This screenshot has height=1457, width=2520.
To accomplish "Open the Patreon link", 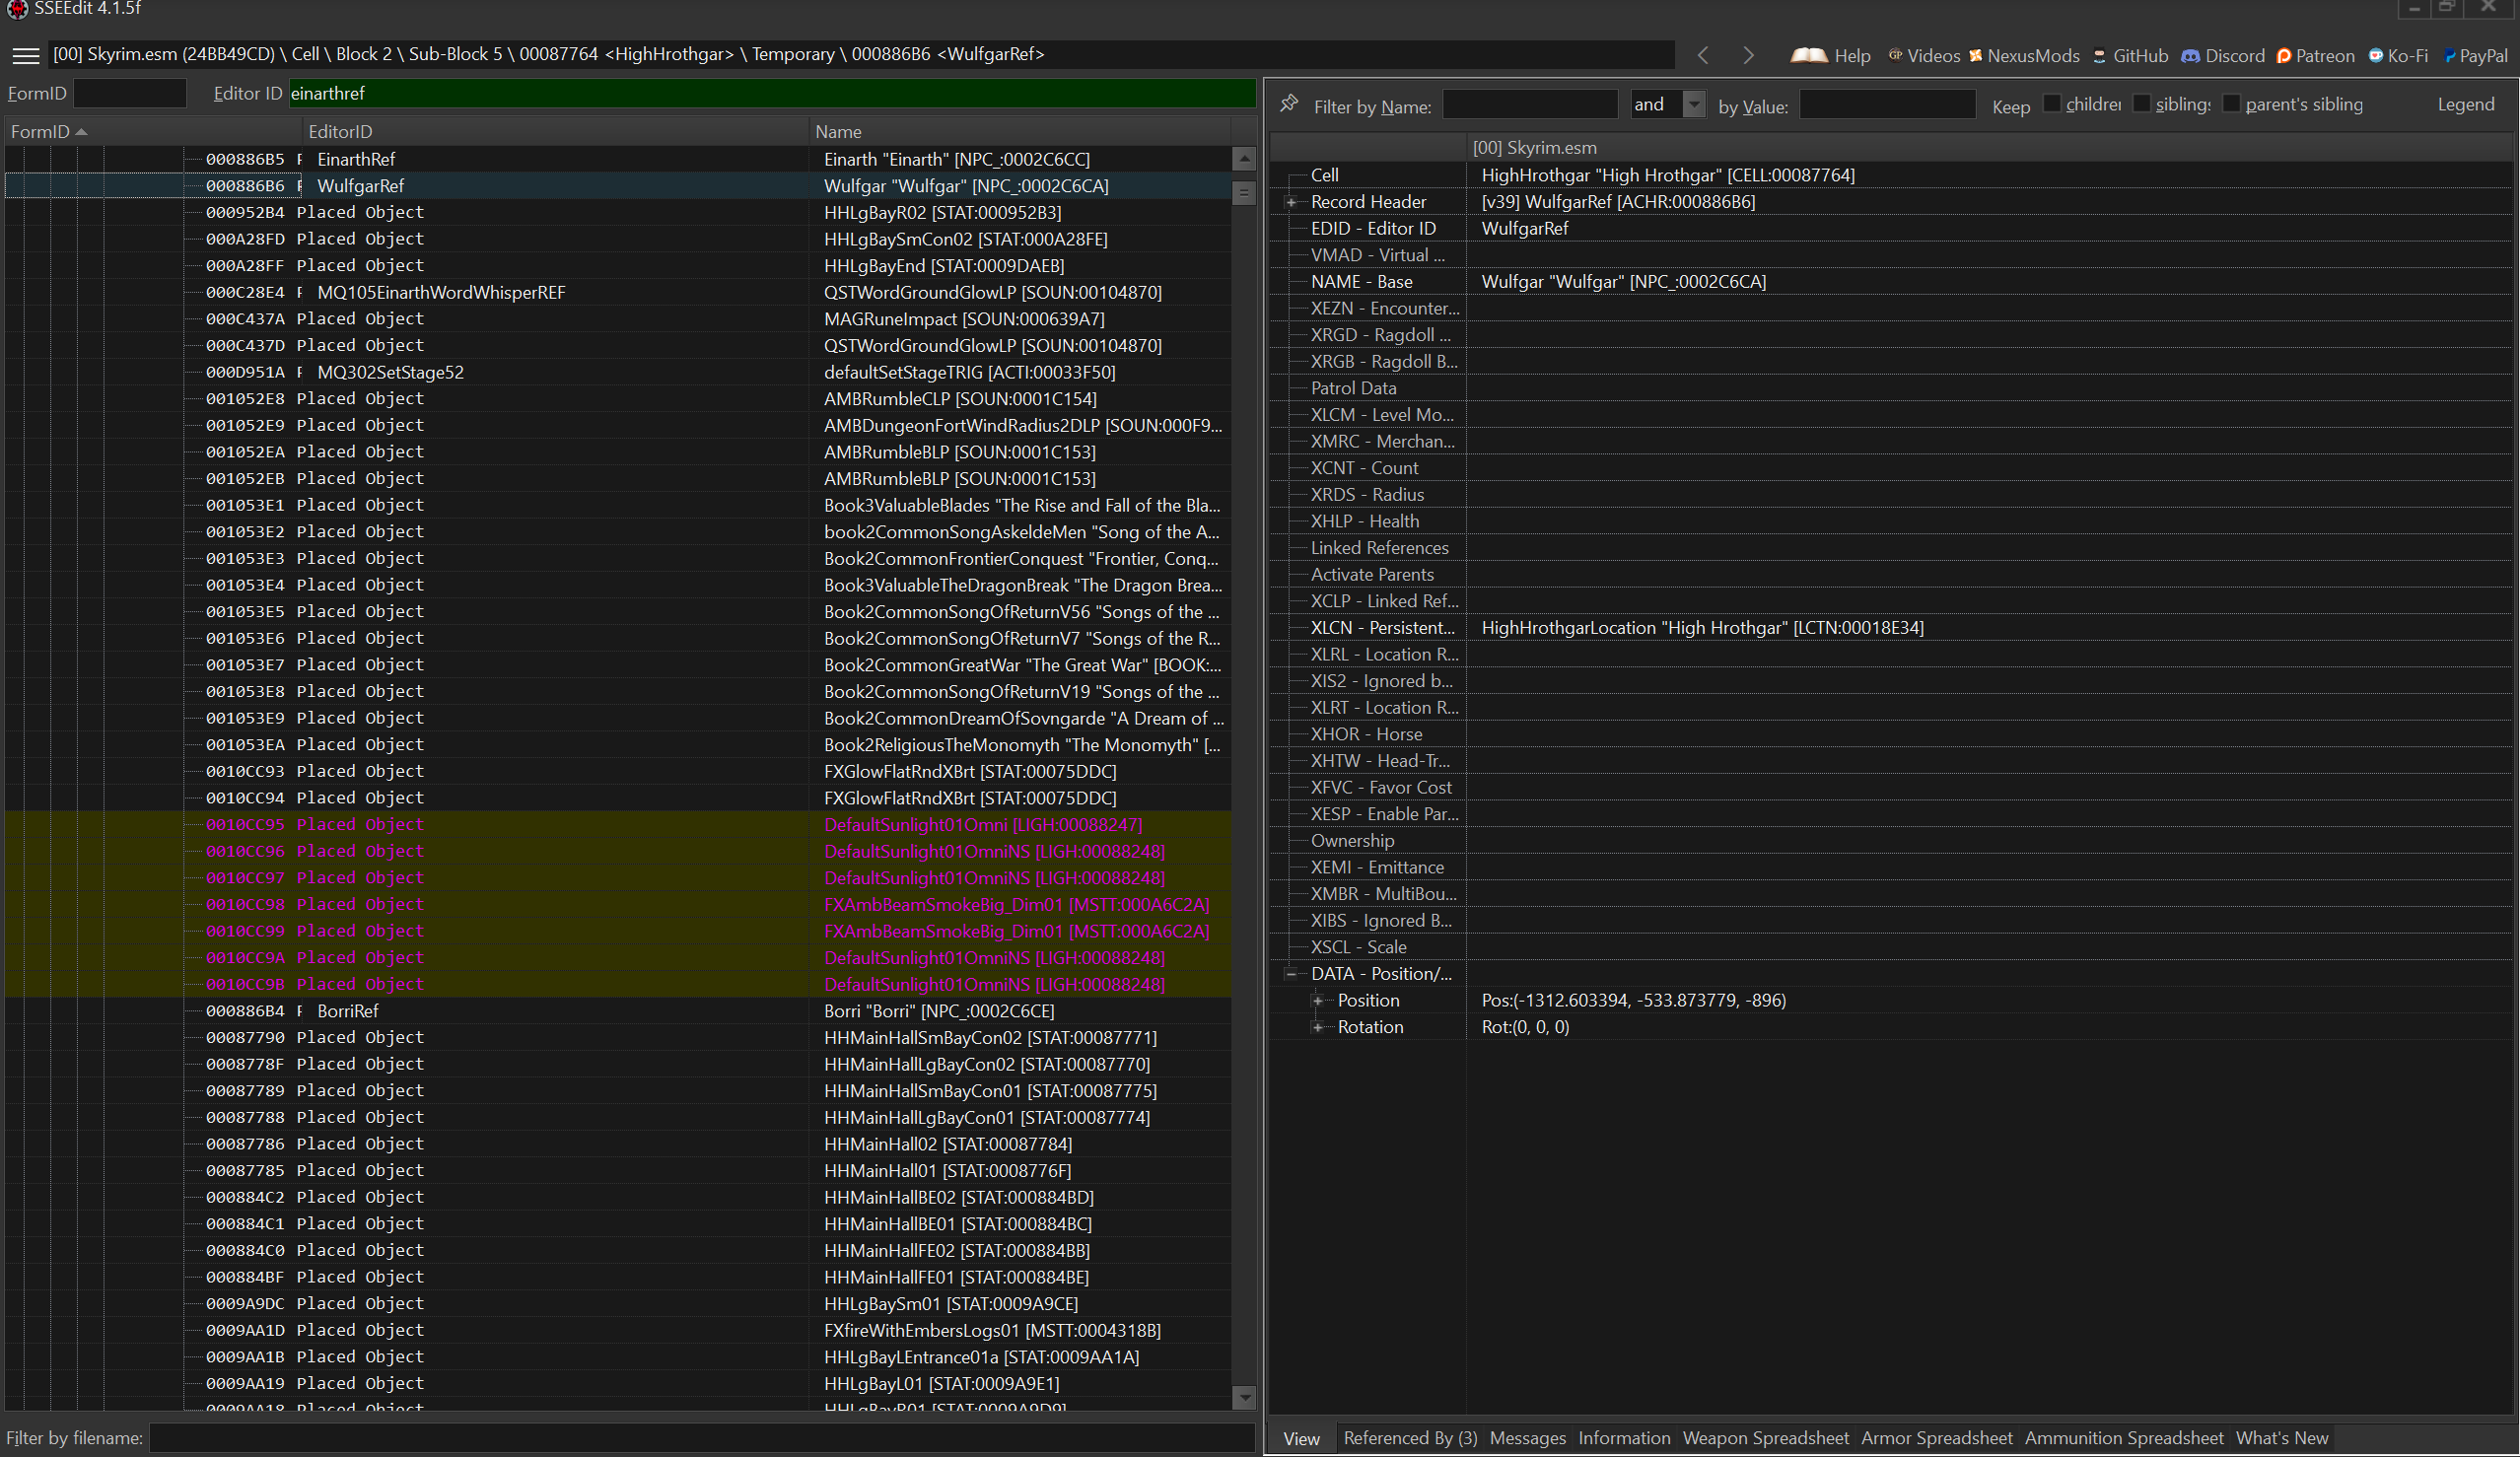I will [2315, 55].
